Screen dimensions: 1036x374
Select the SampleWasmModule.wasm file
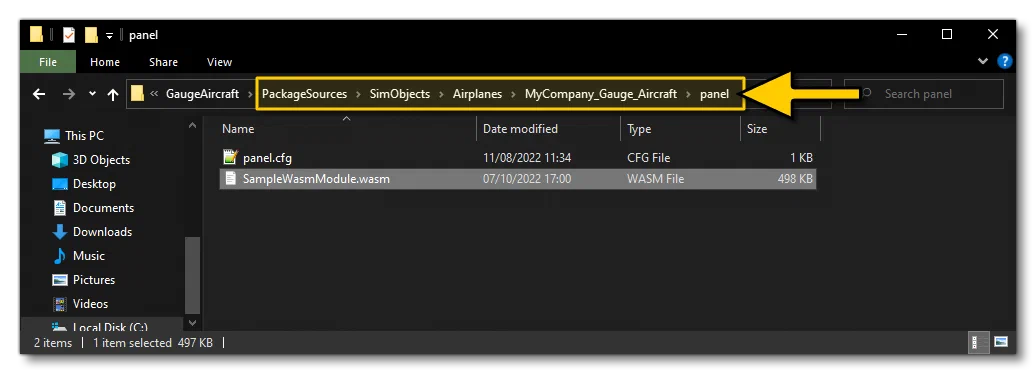pyautogui.click(x=316, y=179)
